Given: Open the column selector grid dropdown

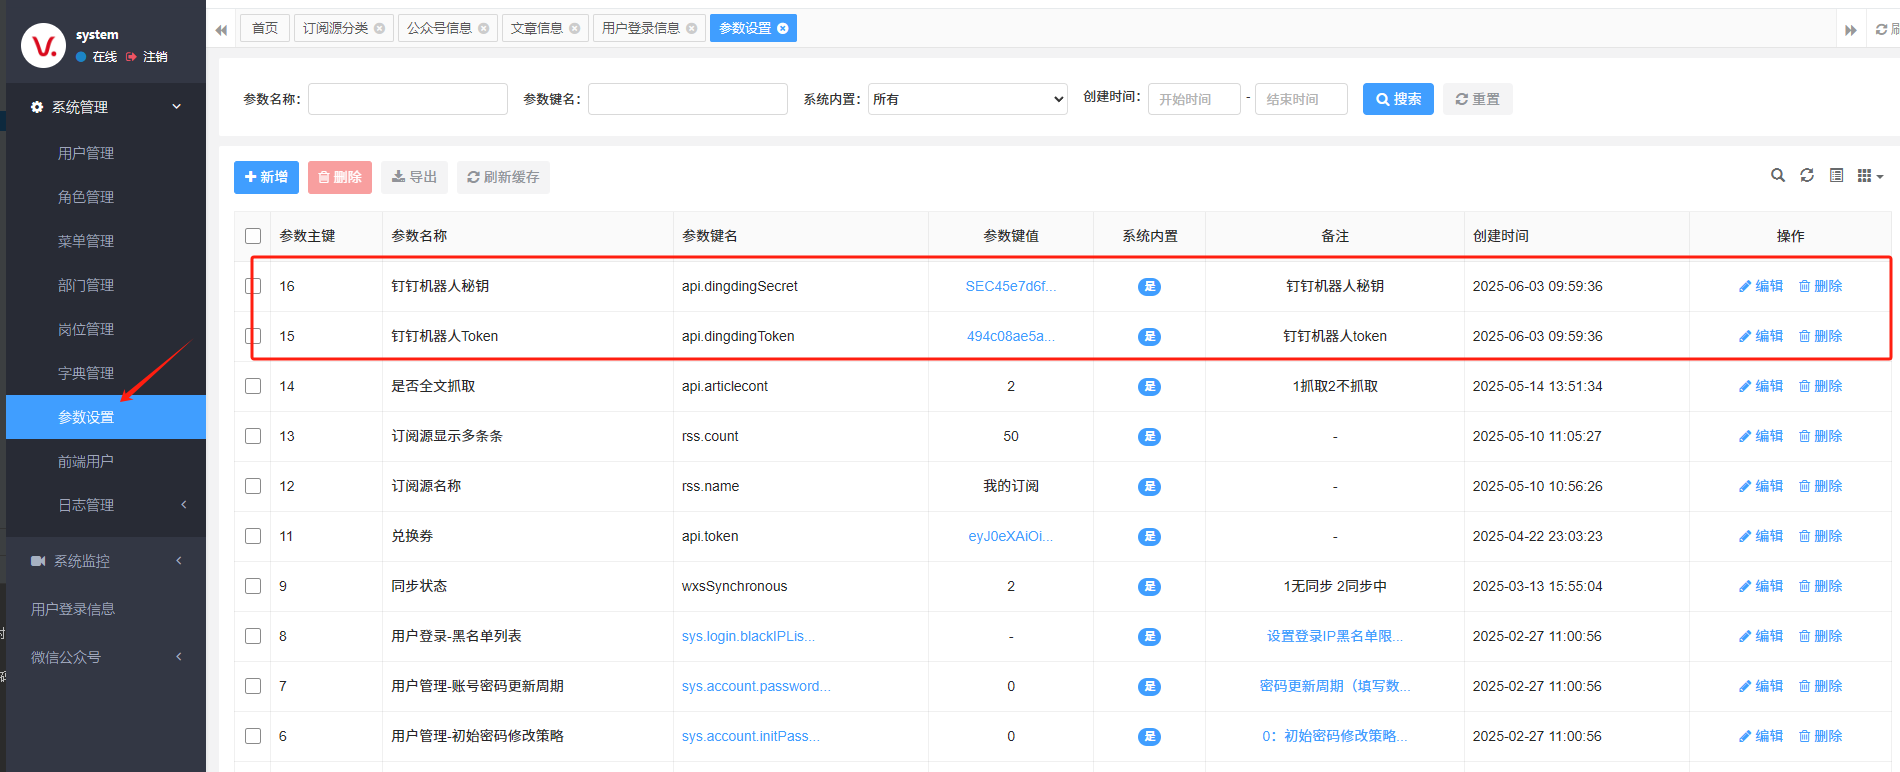Looking at the screenshot, I should point(1869,176).
